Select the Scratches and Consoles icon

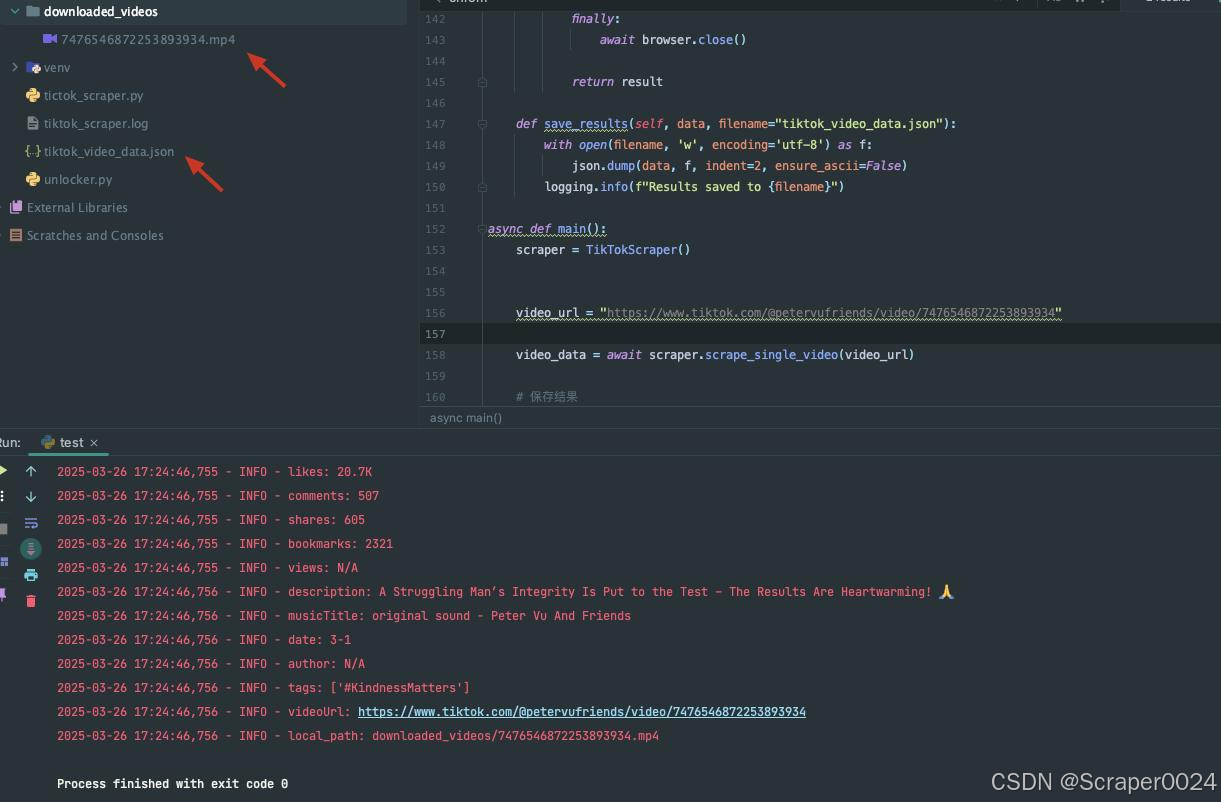click(x=16, y=235)
